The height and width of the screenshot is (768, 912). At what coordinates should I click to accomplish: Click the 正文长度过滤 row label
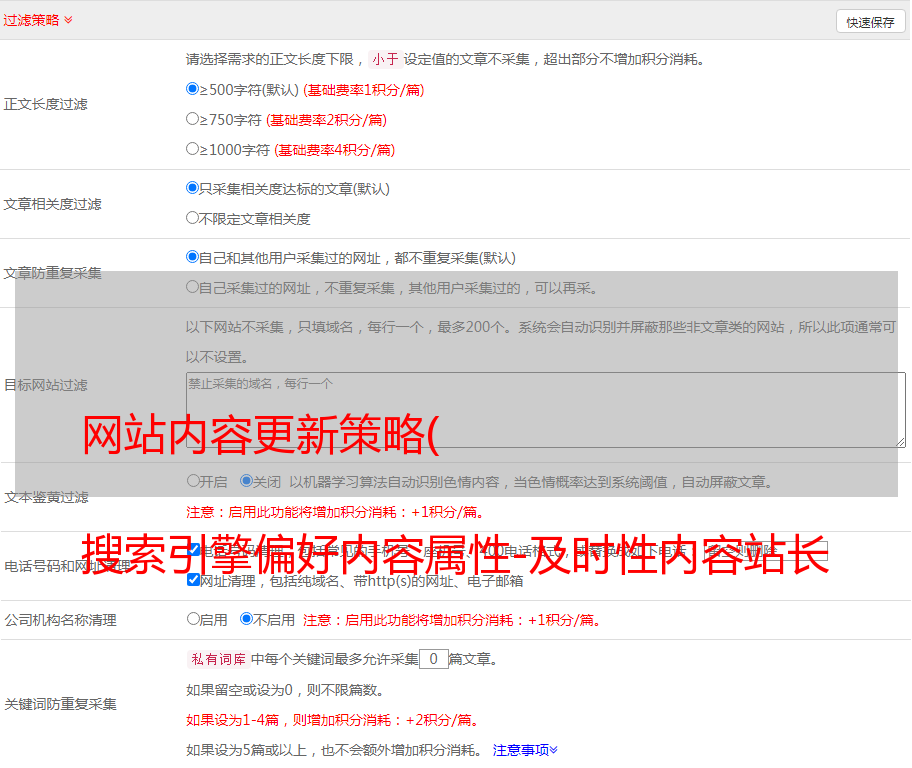click(45, 104)
